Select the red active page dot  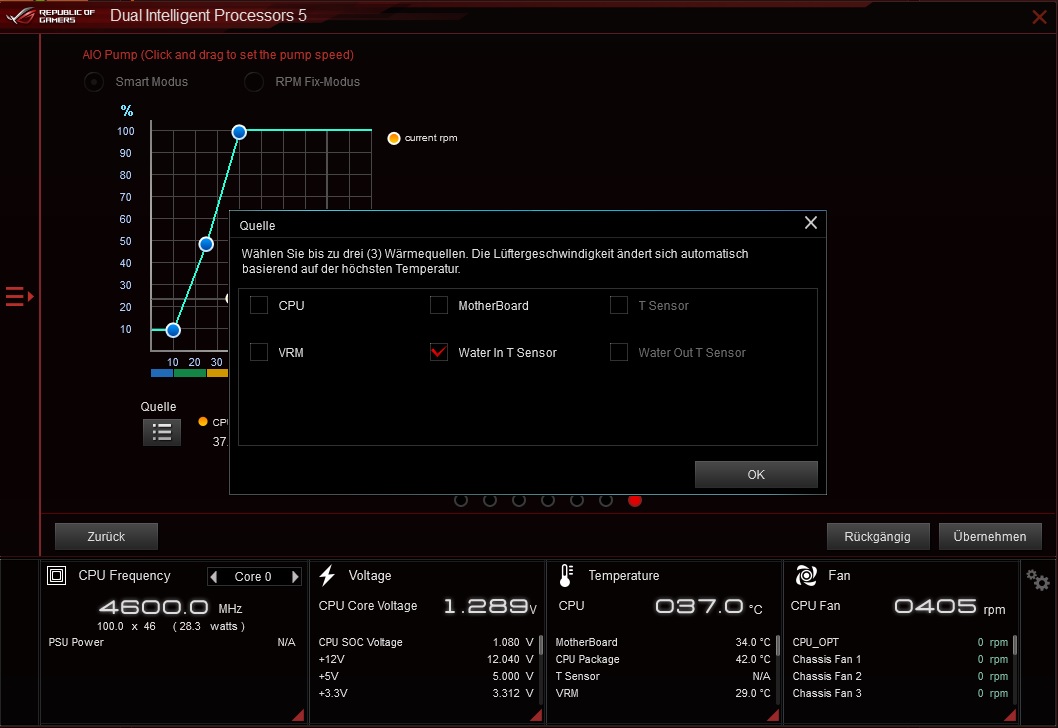click(635, 500)
